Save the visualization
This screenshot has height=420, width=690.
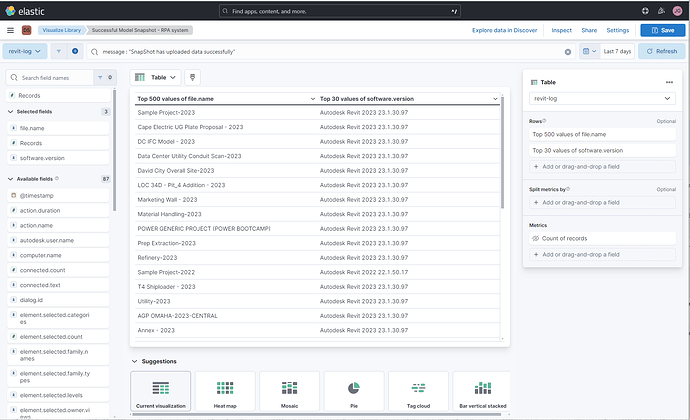tap(663, 30)
